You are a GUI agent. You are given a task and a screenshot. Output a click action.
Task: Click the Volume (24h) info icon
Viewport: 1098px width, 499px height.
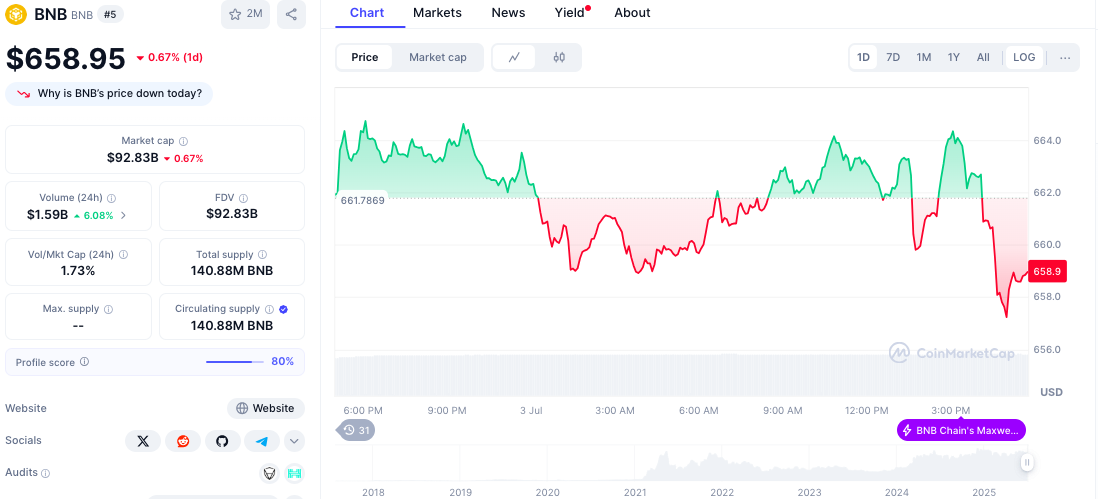coord(112,198)
